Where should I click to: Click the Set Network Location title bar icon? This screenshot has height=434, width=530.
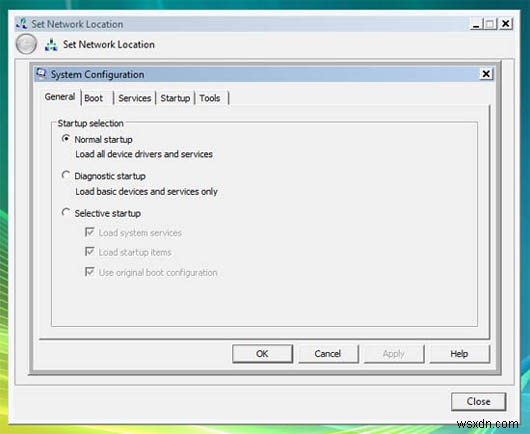click(22, 23)
